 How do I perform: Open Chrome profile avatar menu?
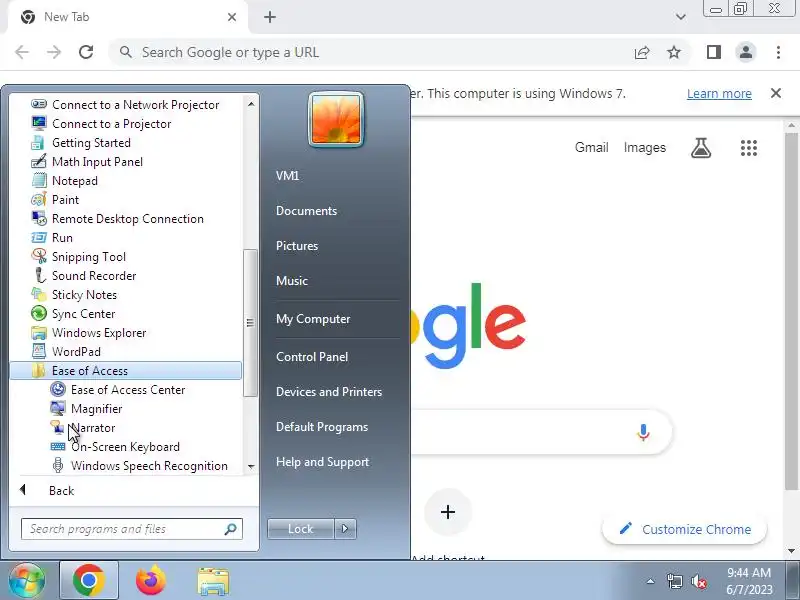pos(746,52)
